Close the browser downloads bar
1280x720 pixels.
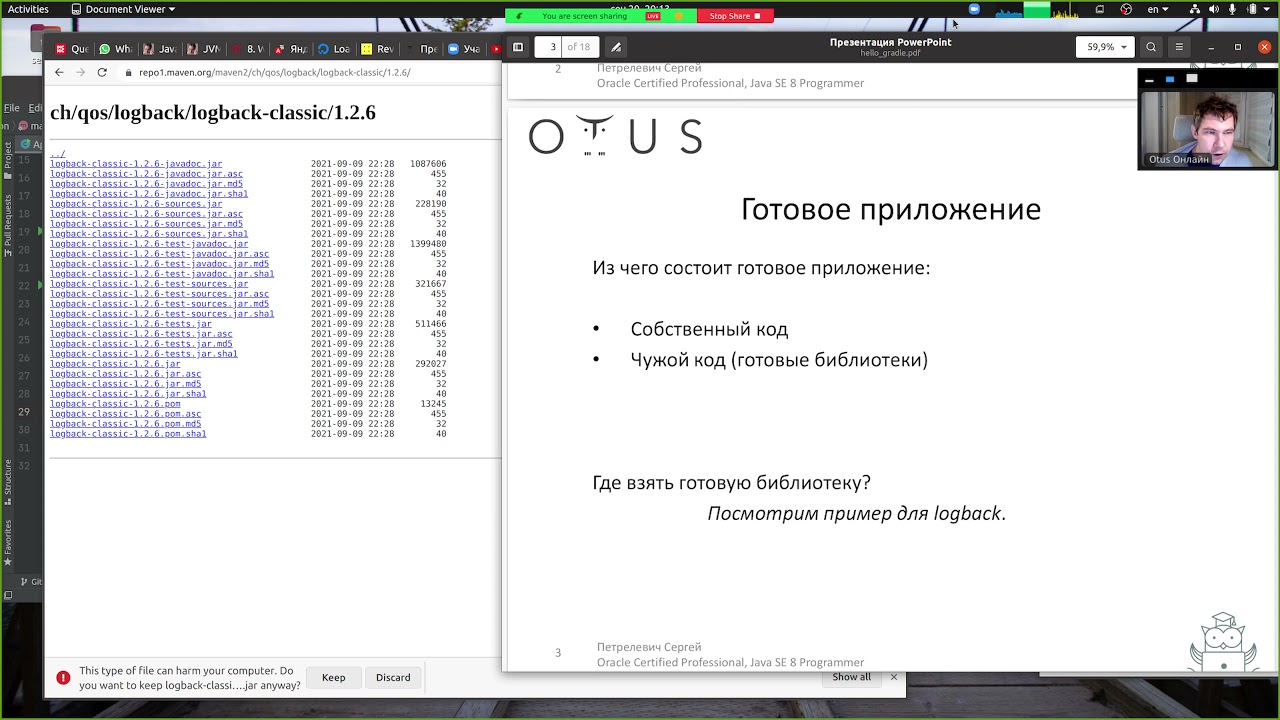pos(894,677)
